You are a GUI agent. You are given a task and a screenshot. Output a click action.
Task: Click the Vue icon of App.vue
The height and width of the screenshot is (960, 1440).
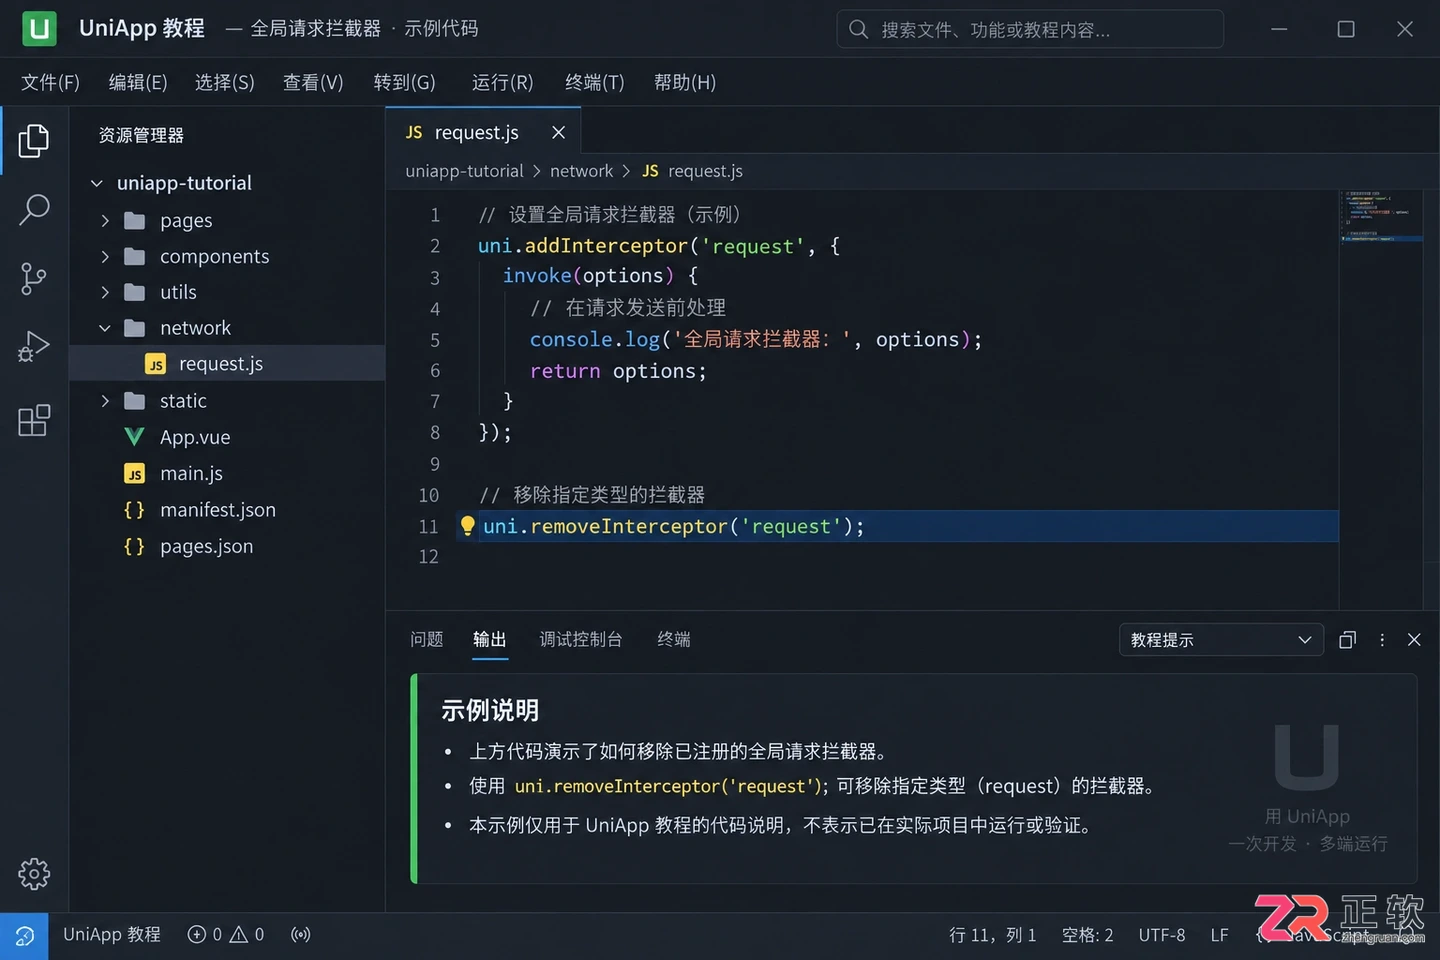134,437
